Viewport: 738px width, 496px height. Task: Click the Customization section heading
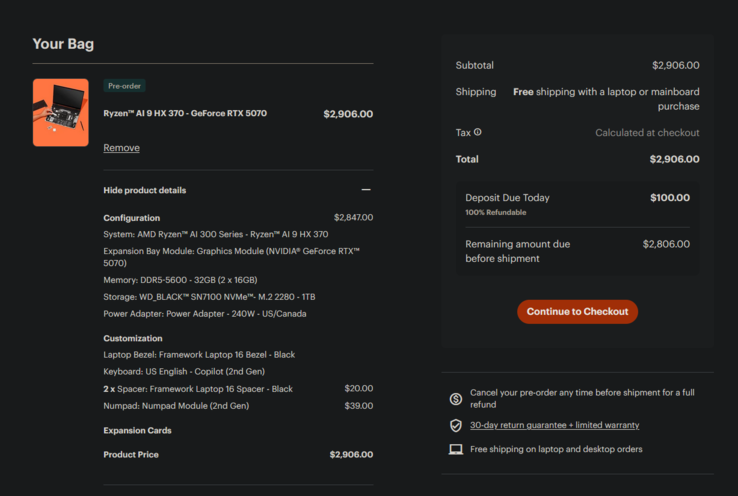(132, 338)
